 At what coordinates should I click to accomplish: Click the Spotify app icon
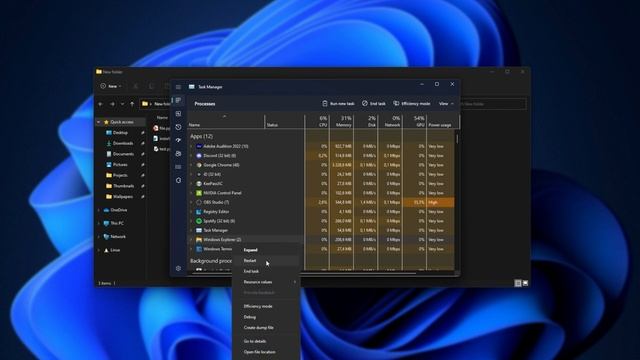(199, 221)
